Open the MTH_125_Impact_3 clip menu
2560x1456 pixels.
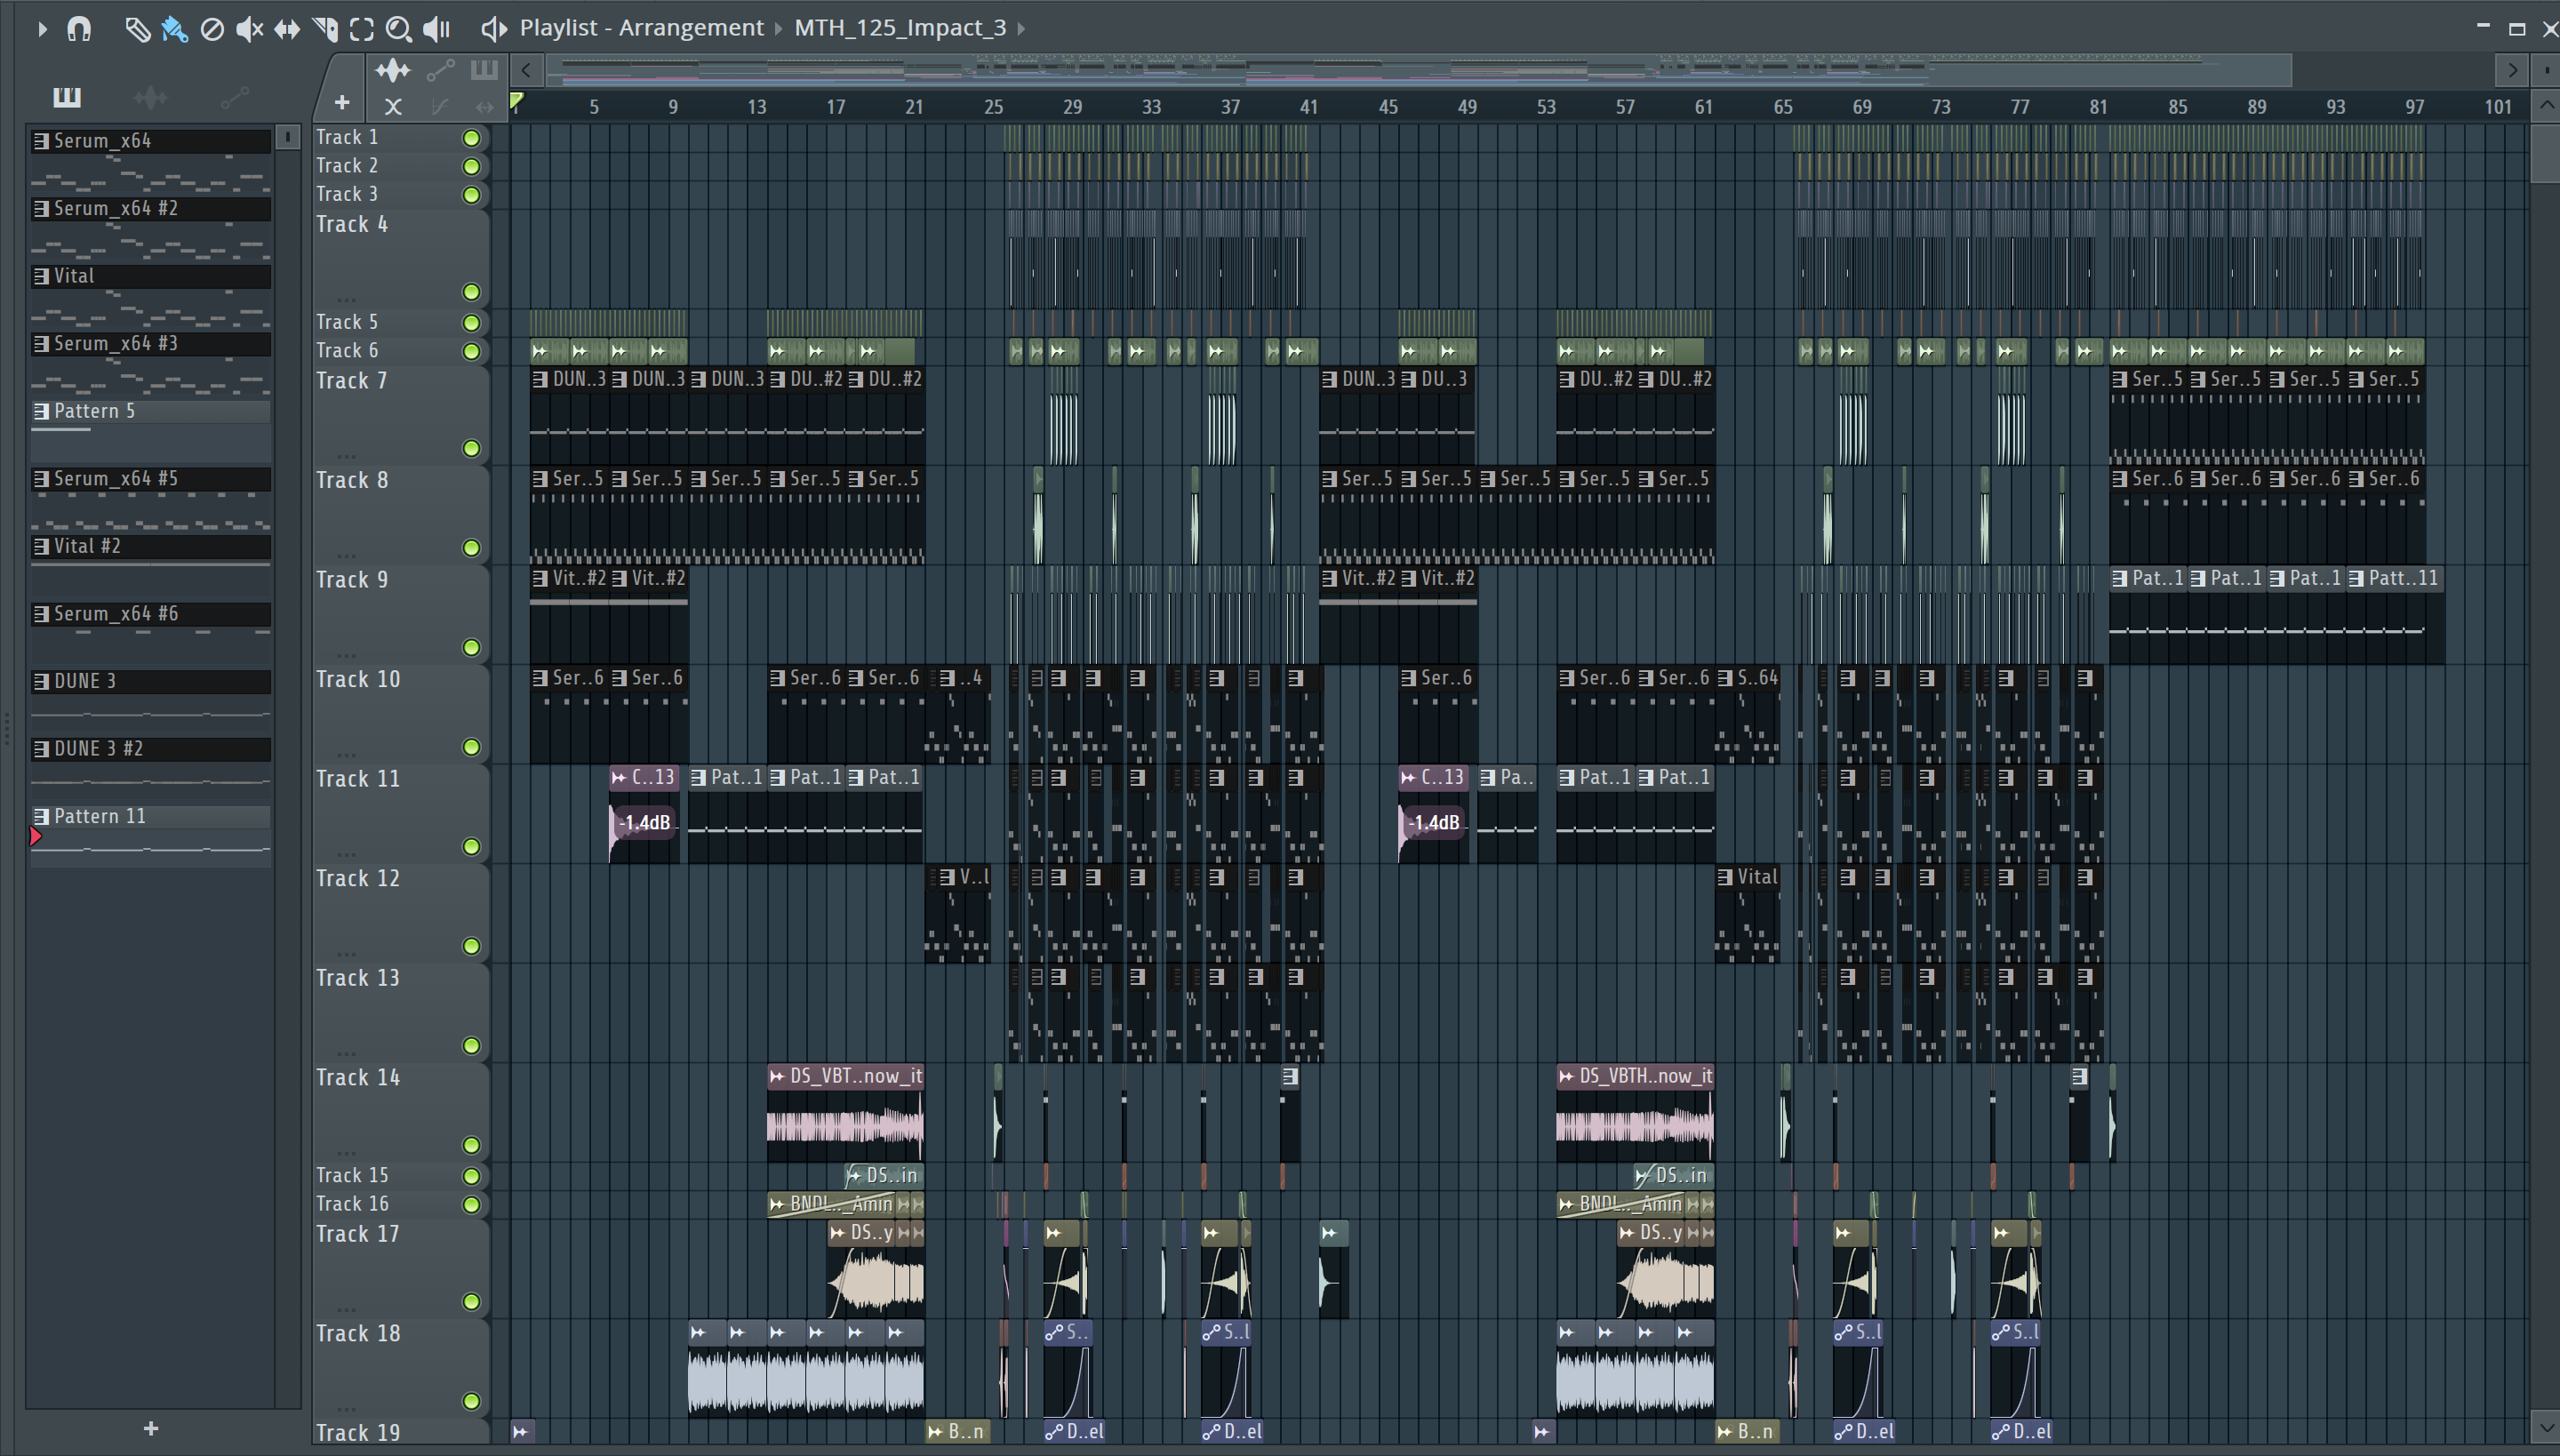point(900,28)
